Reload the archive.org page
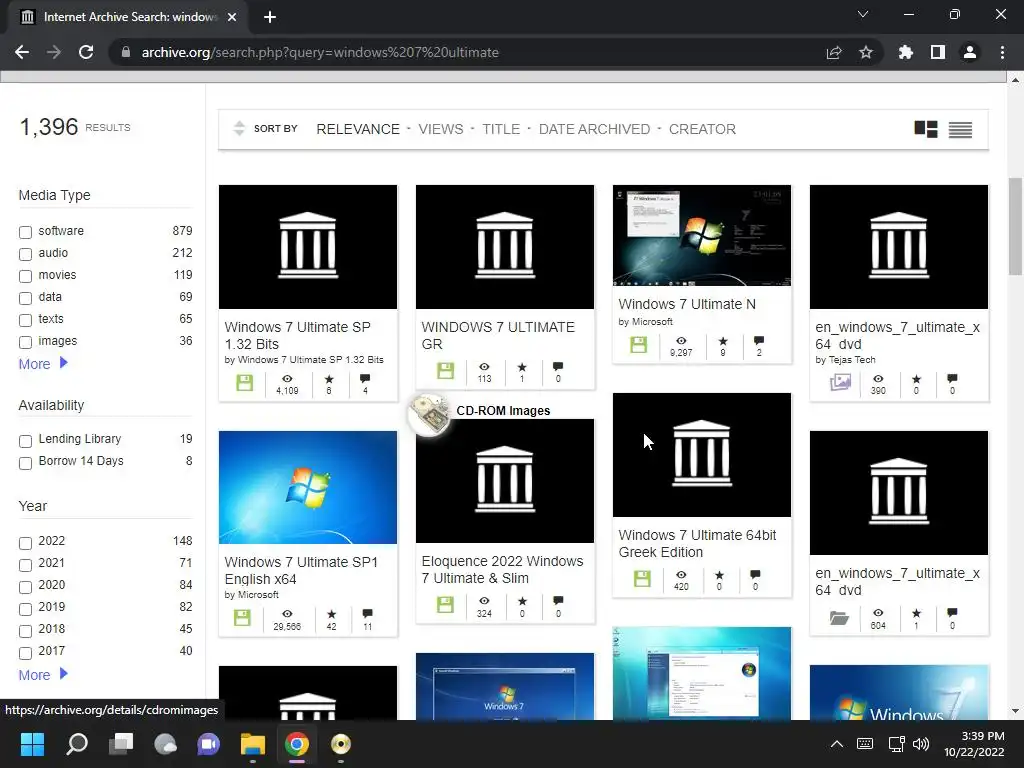 point(86,52)
